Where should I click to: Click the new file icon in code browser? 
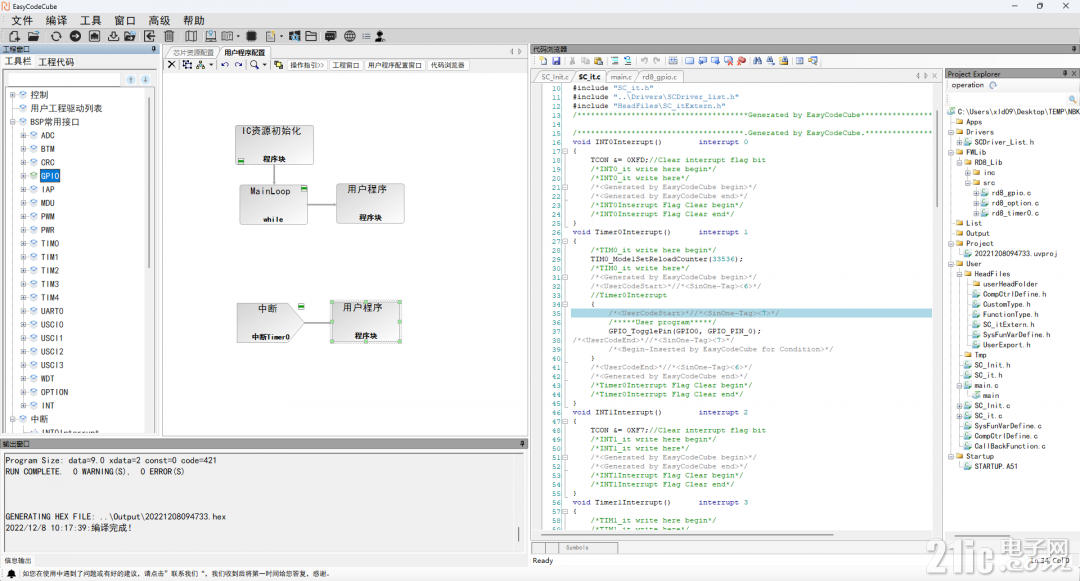(x=543, y=61)
